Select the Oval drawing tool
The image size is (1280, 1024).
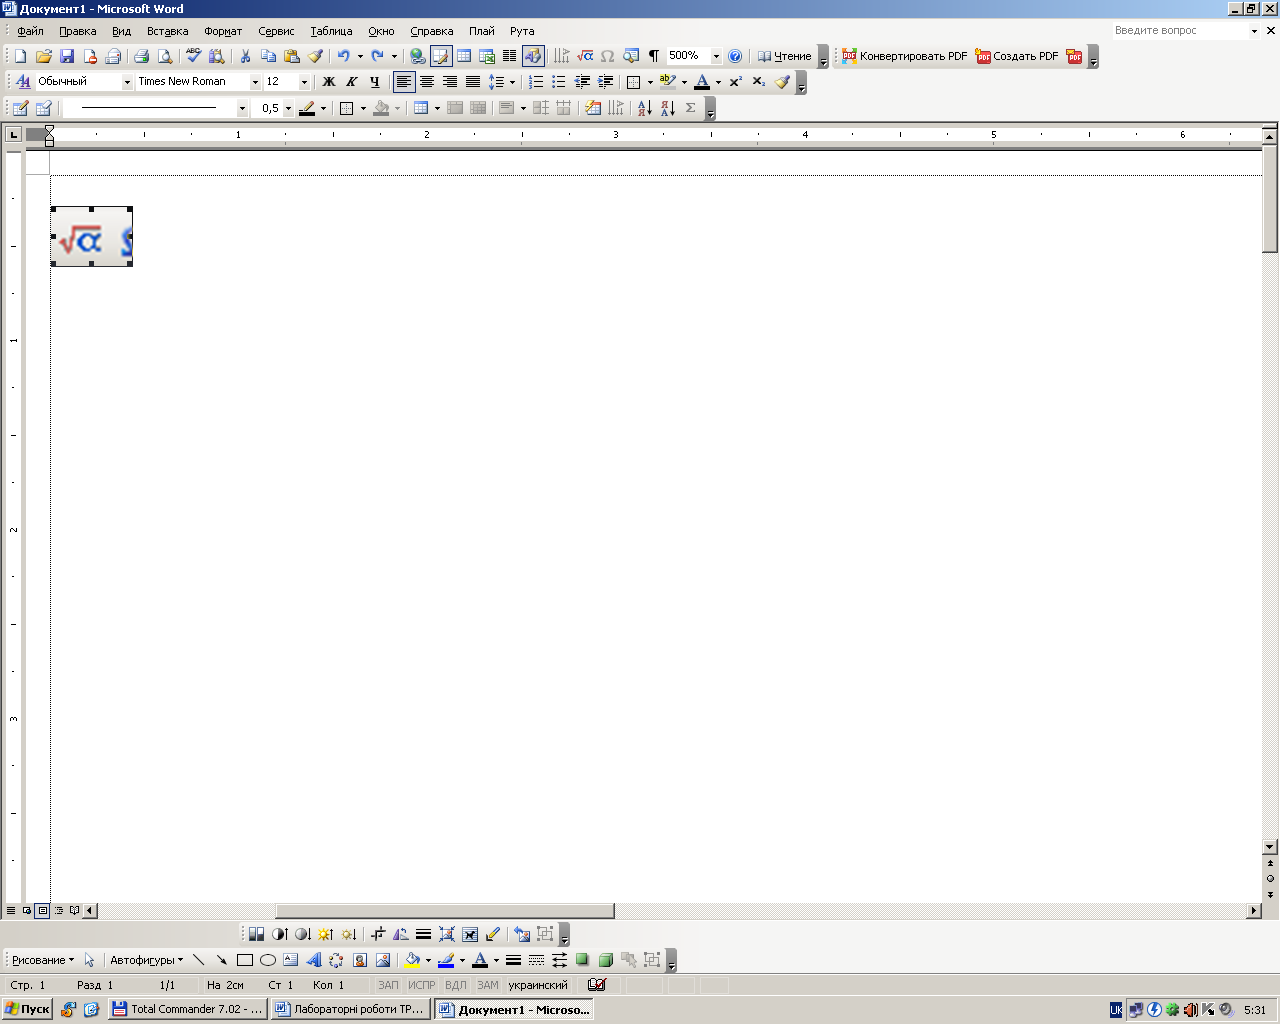[268, 960]
